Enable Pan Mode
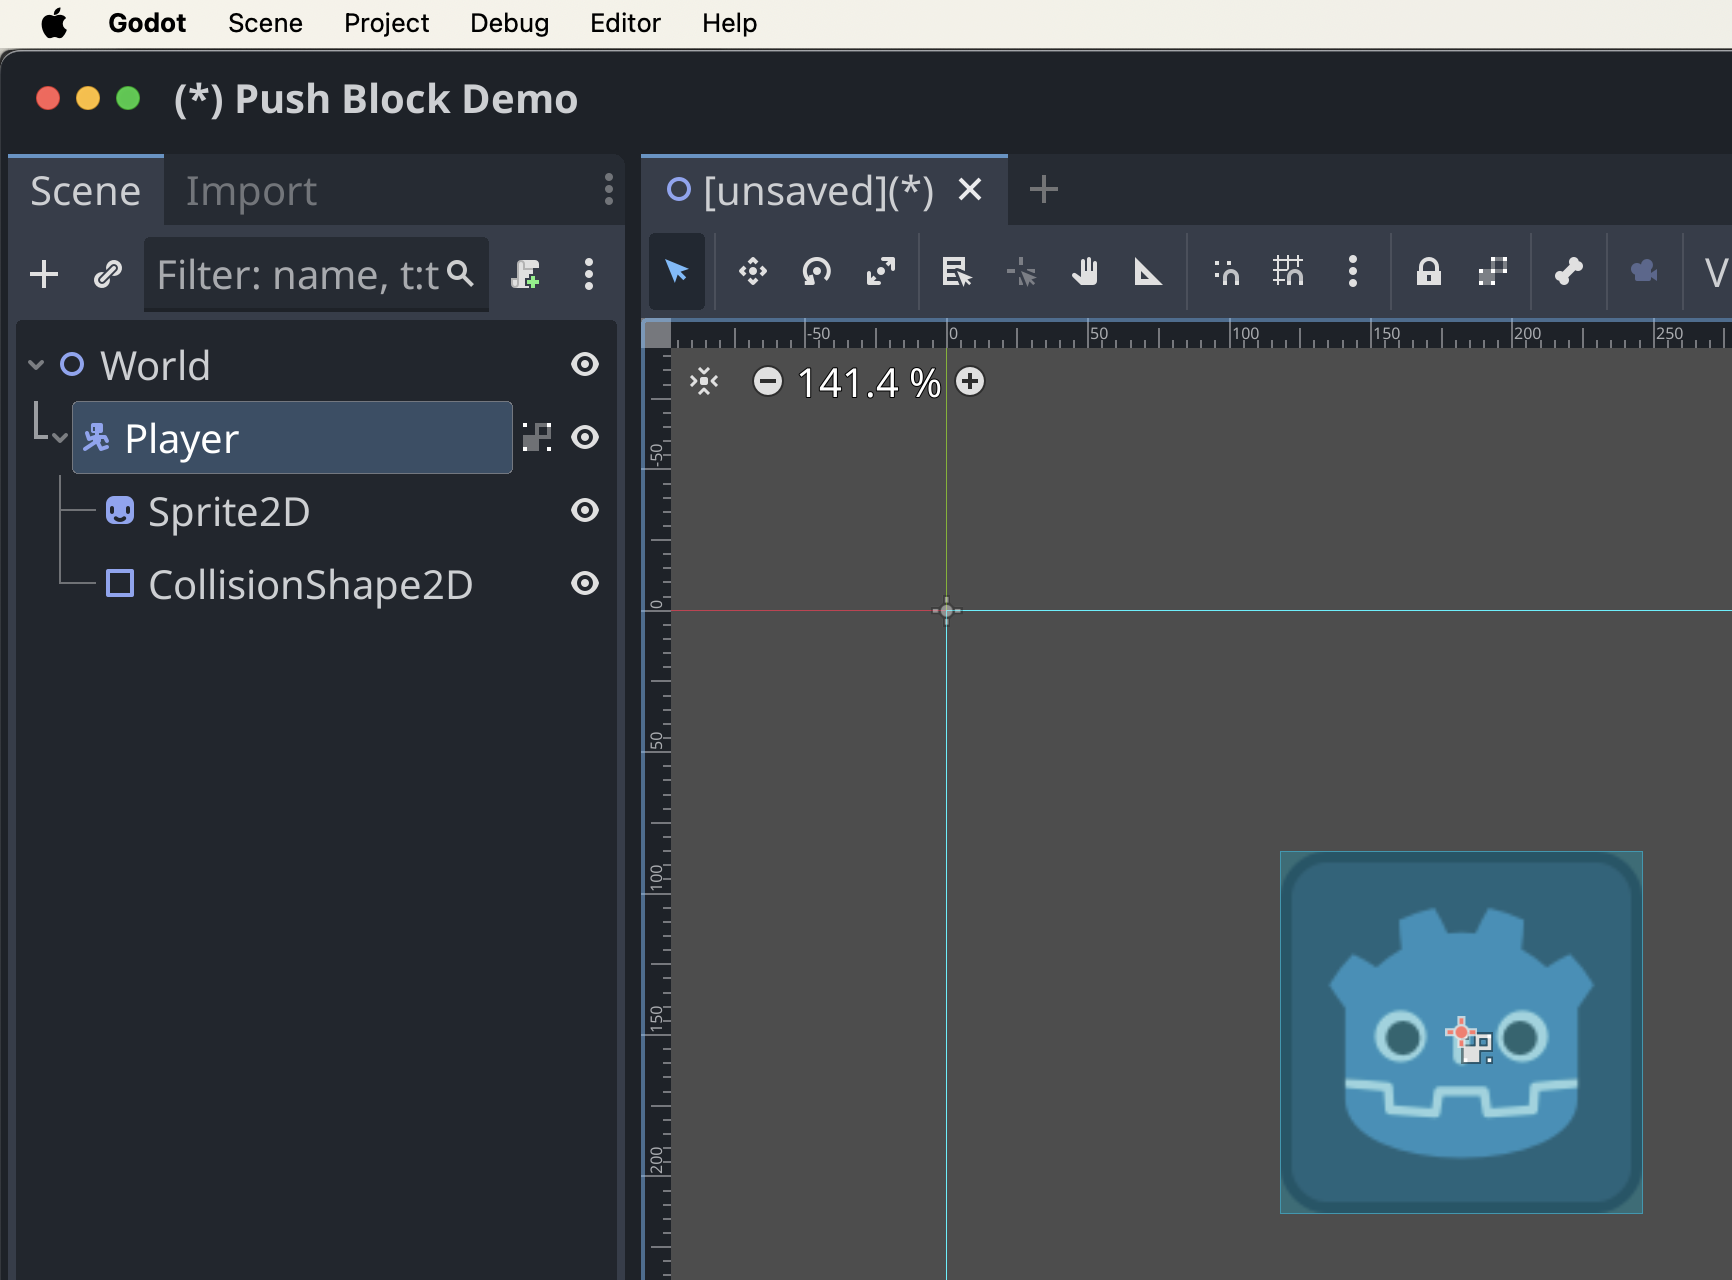The width and height of the screenshot is (1732, 1280). 1085,271
